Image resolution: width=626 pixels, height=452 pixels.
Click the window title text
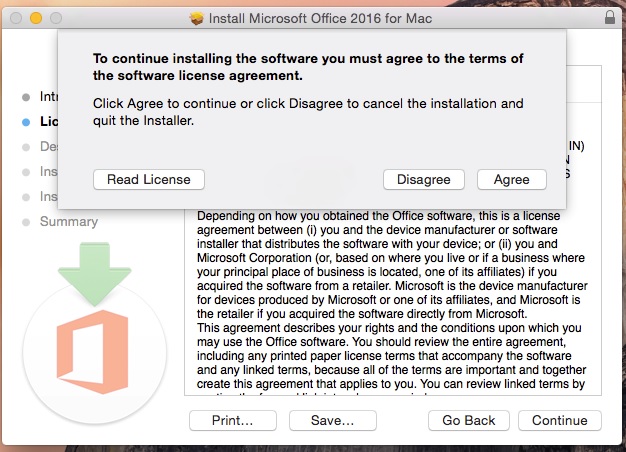pos(320,18)
